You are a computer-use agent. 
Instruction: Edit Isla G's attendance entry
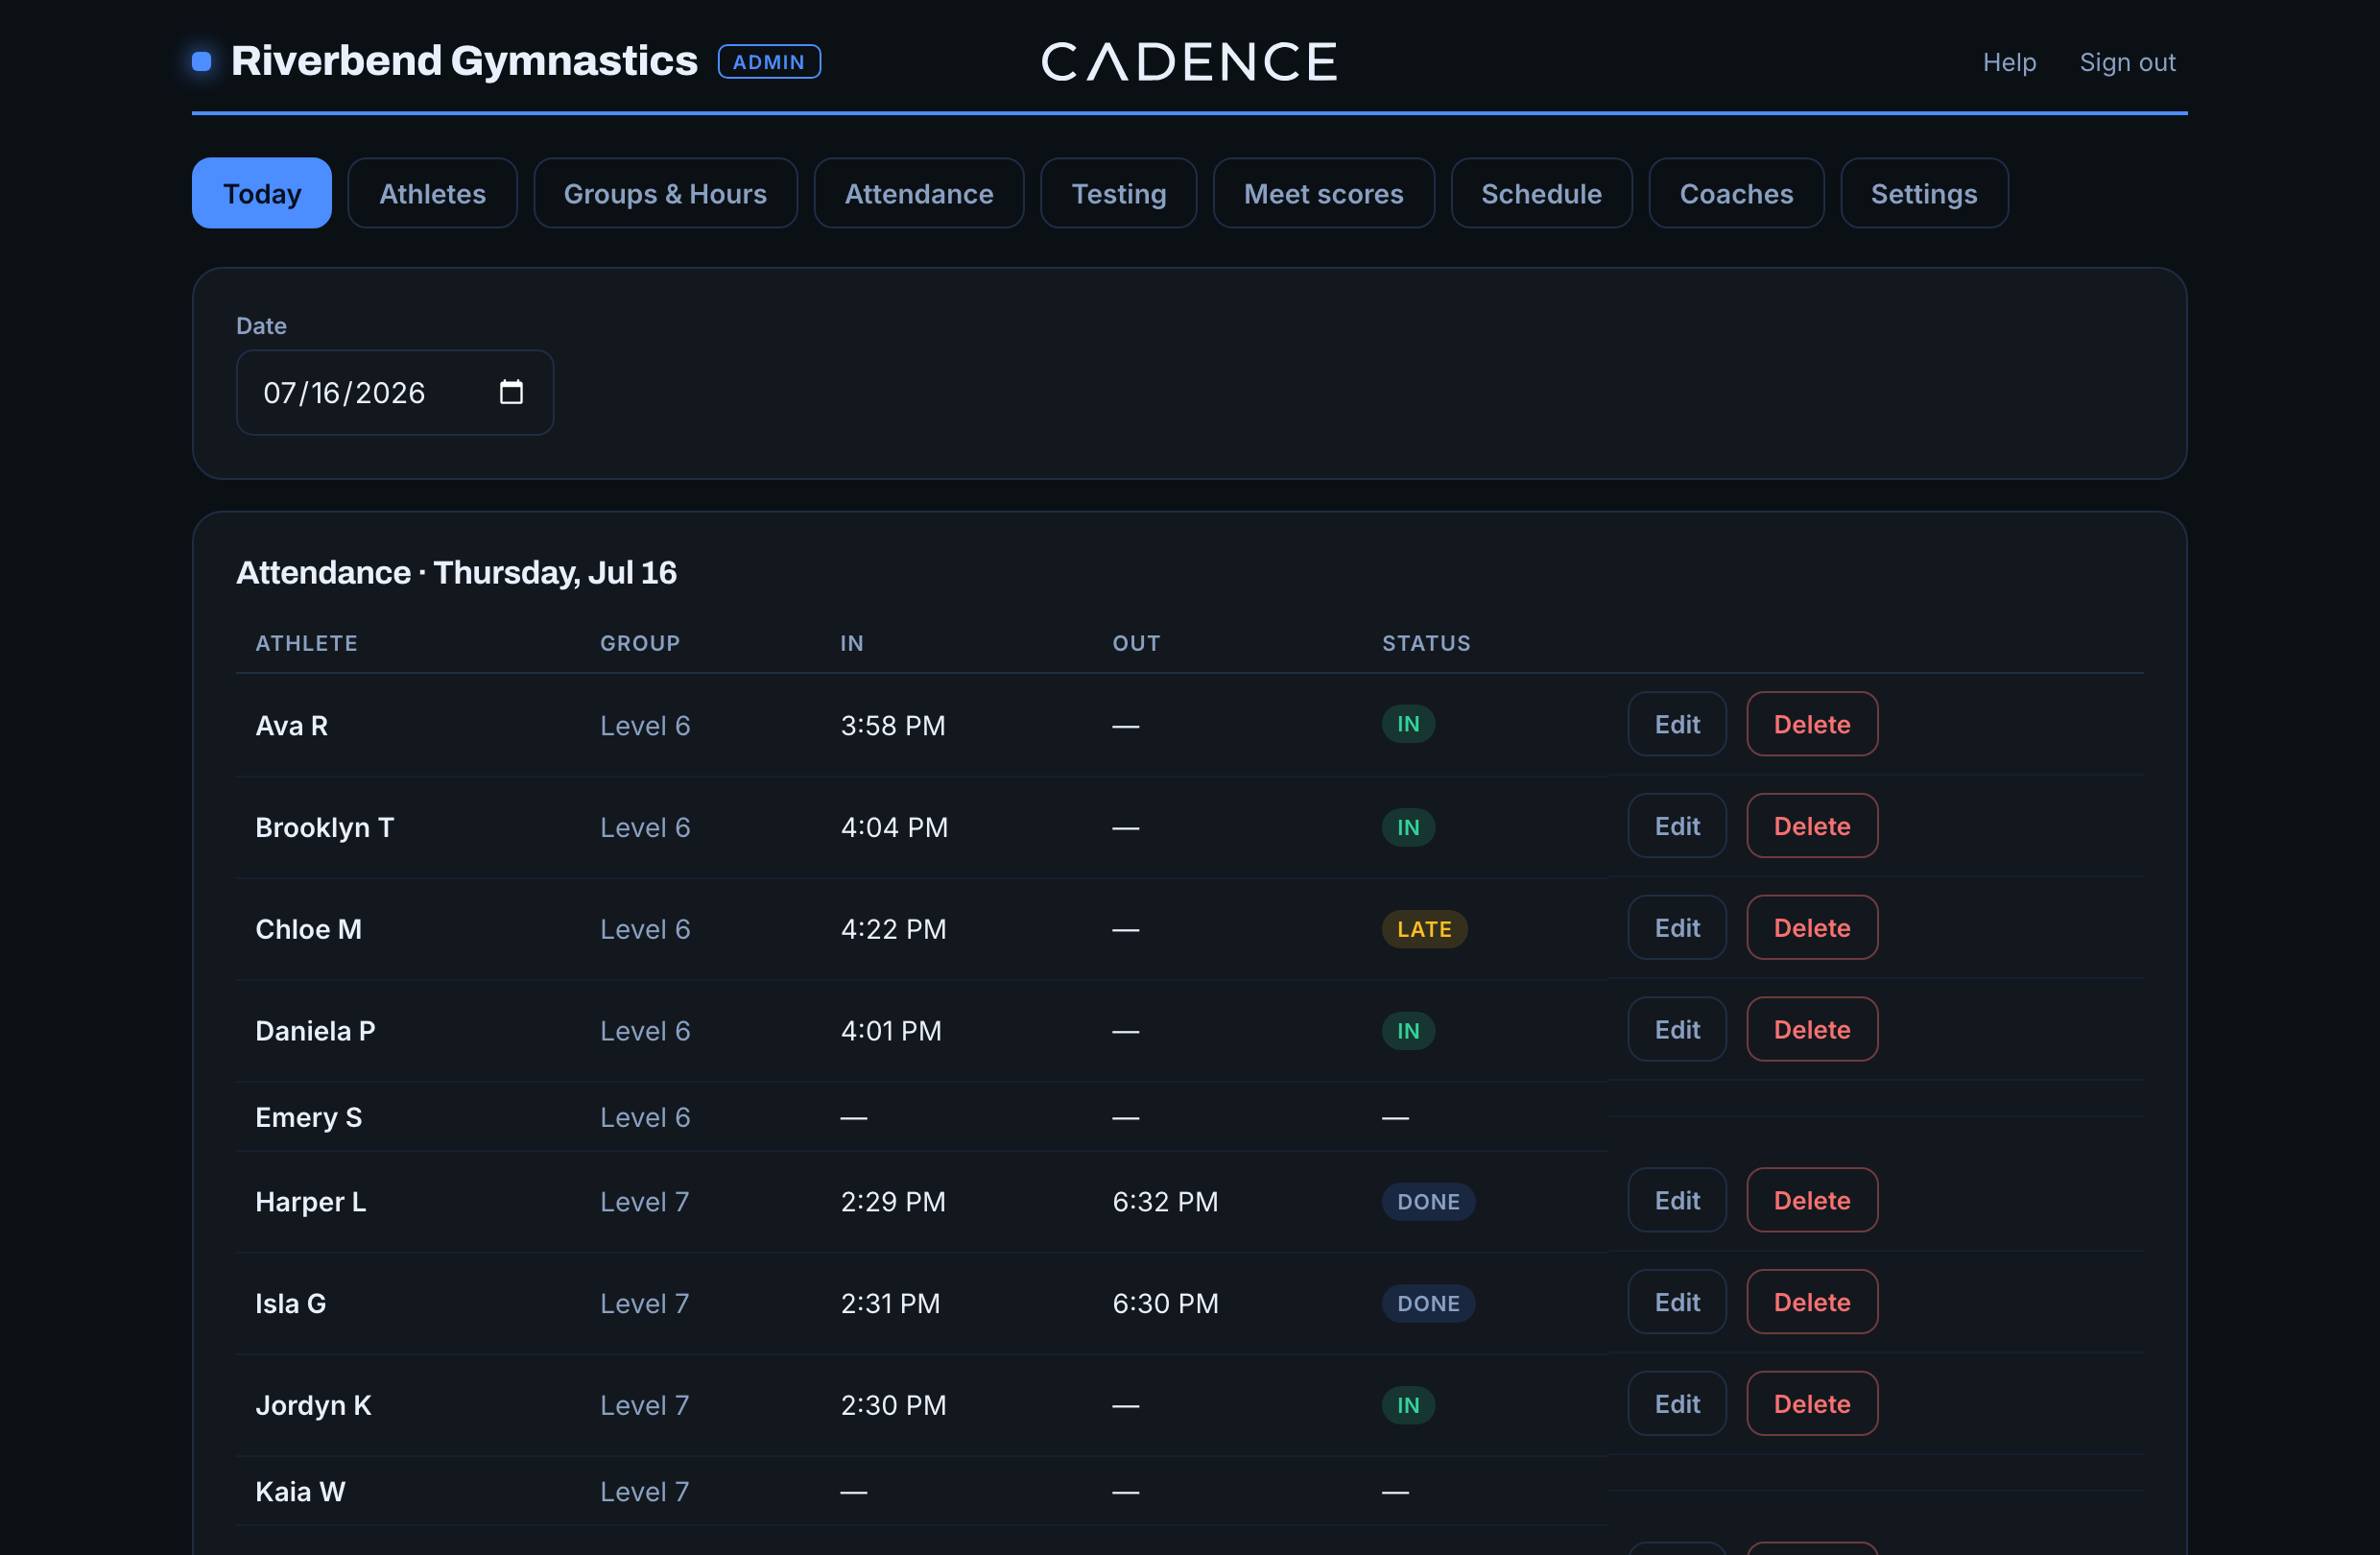tap(1677, 1302)
